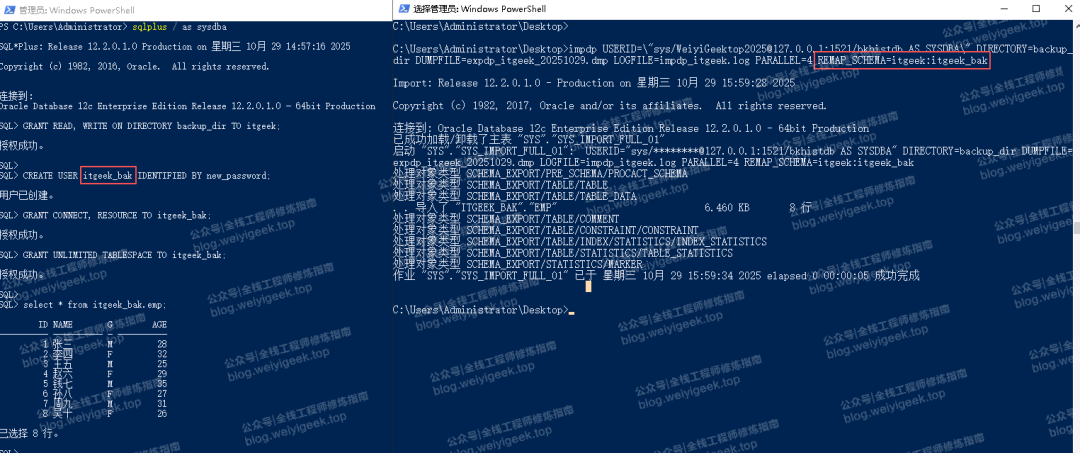The image size is (1080, 453).
Task: Click 'Copyright (c) 1982, 2017, Oracle and/or its affiliates' line
Action: coord(610,106)
